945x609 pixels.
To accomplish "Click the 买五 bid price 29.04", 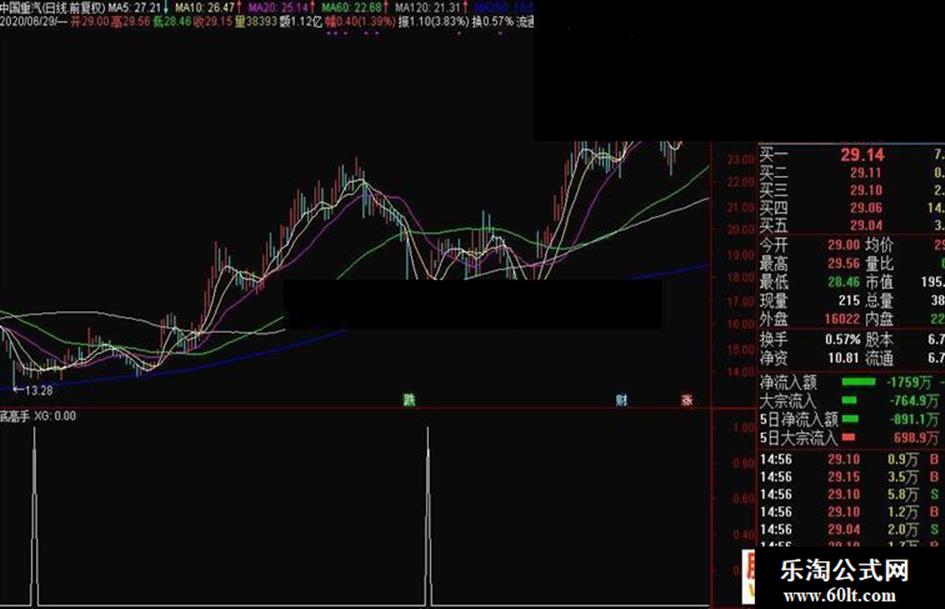I will 866,226.
